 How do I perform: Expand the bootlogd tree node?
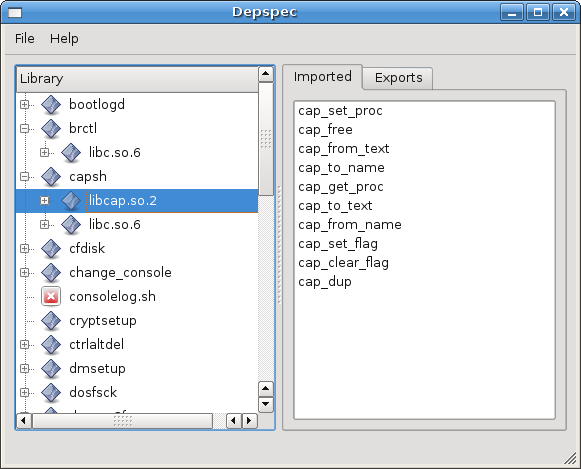(24, 105)
